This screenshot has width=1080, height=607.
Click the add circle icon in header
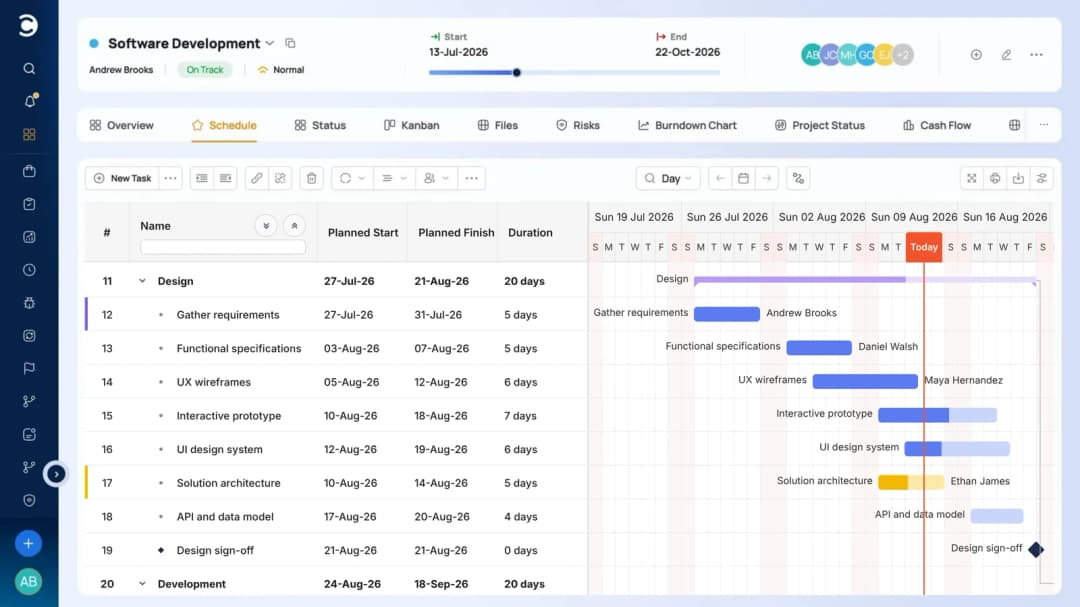(976, 54)
